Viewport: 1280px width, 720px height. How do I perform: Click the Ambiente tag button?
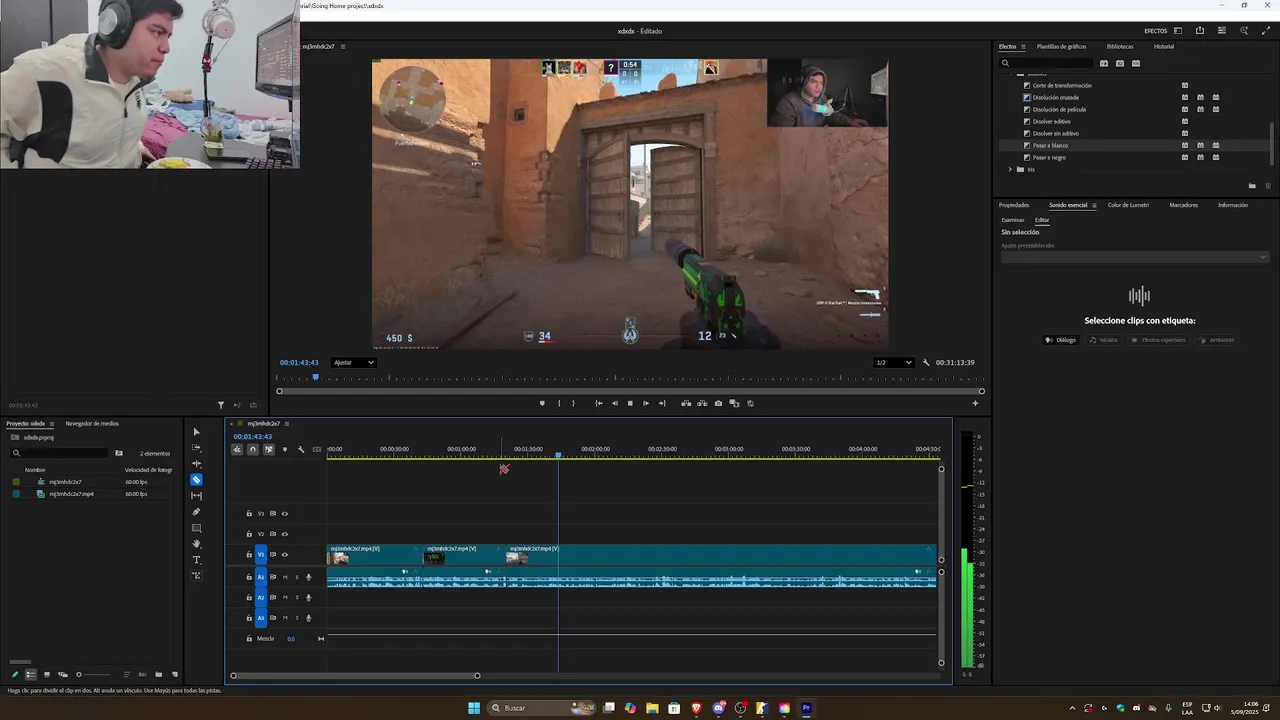tap(1218, 340)
